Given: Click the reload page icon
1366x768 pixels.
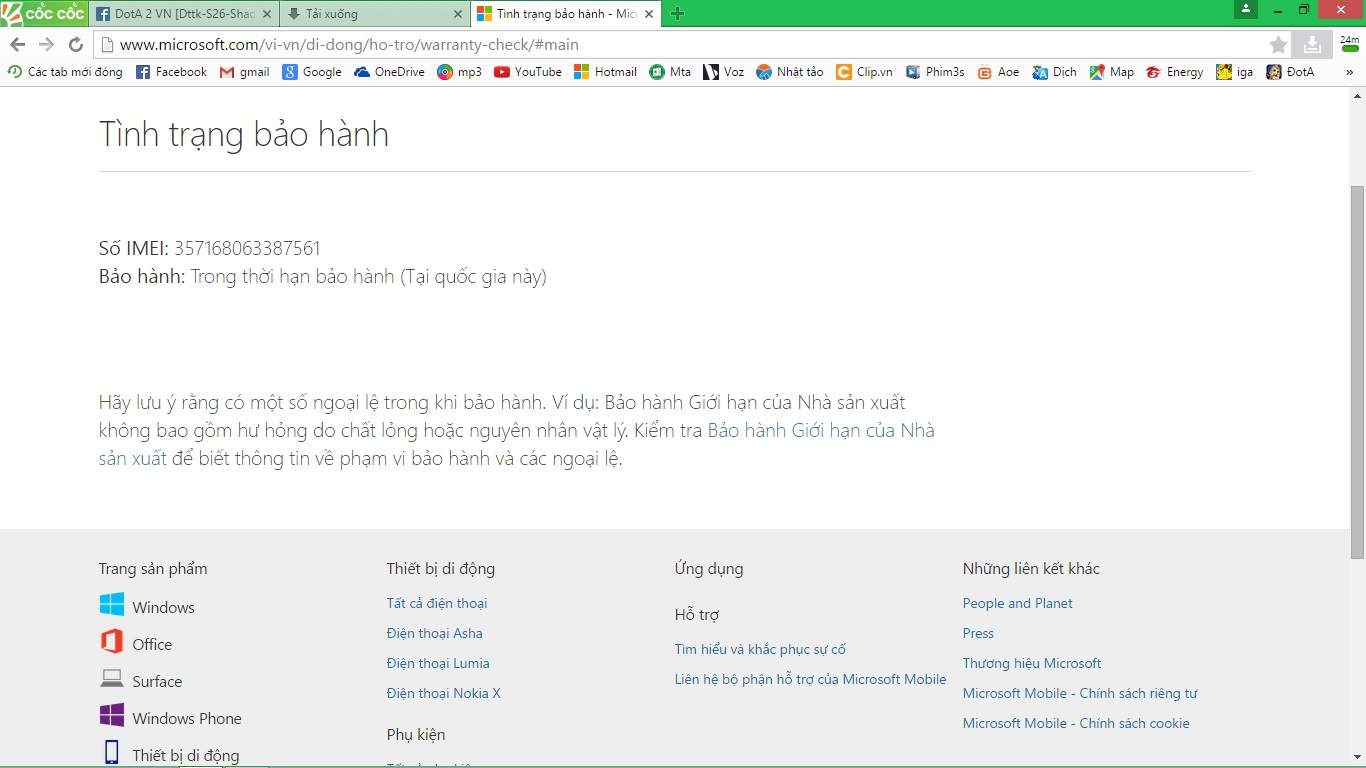Looking at the screenshot, I should coord(75,45).
